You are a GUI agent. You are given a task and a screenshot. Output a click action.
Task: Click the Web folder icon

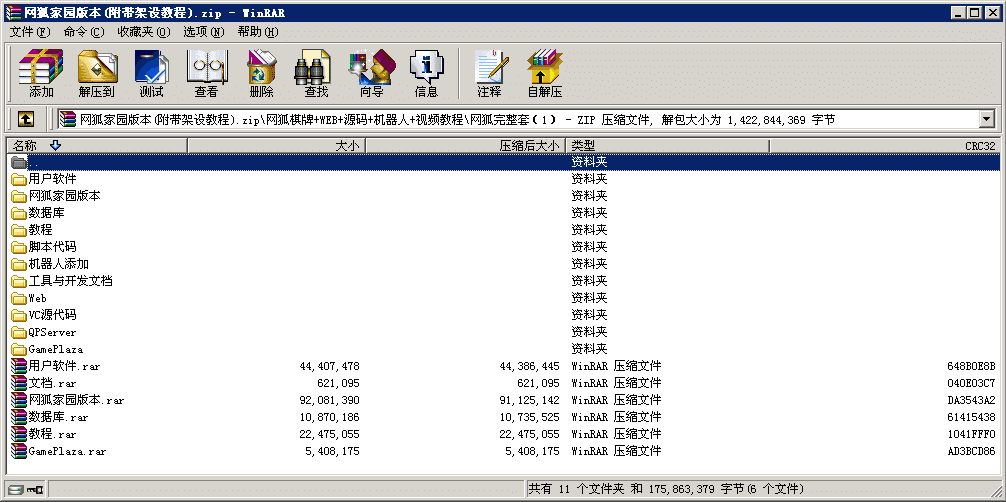point(19,298)
